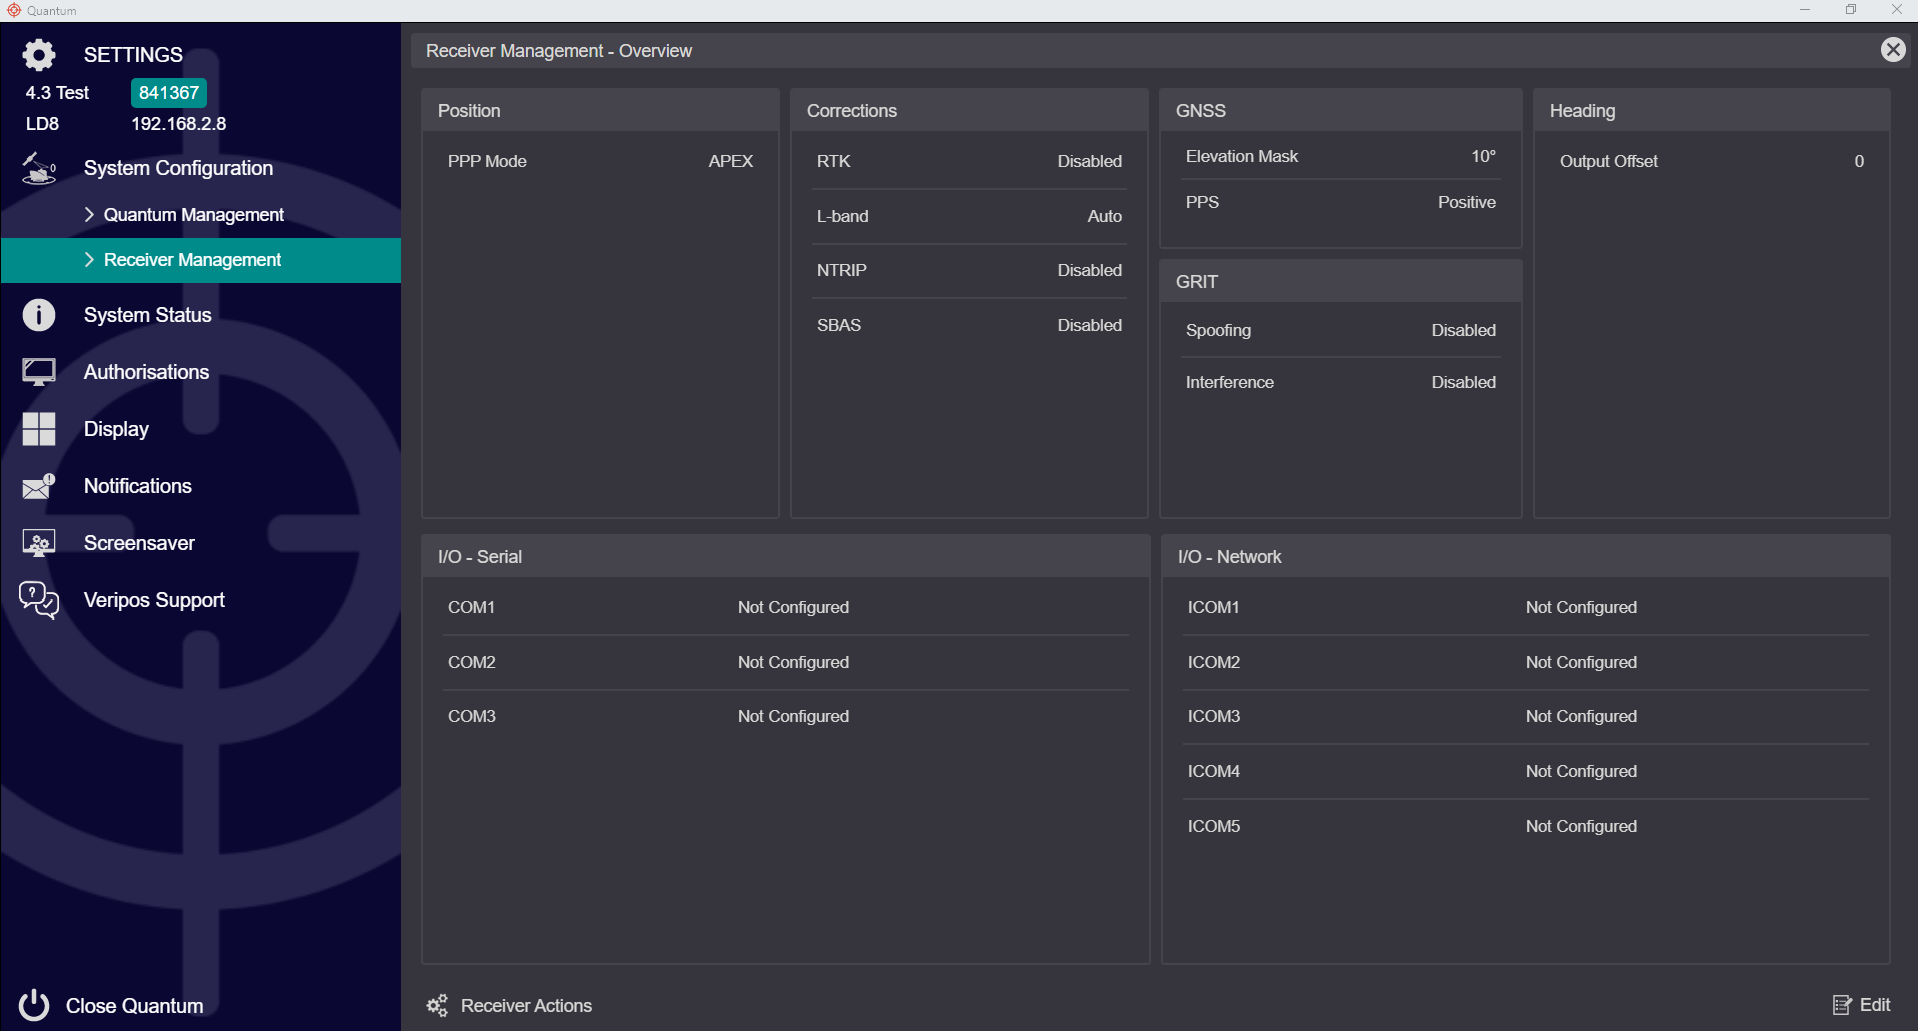
Task: Click the Edit pencil icon
Action: point(1842,1005)
